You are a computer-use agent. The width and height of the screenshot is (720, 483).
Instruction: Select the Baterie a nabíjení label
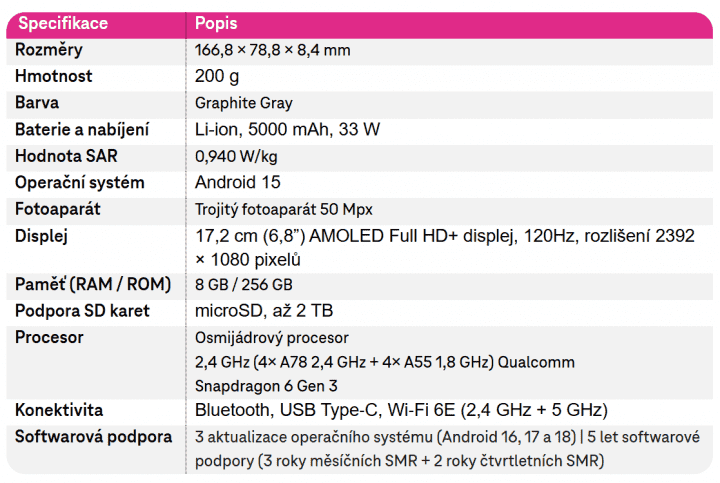point(82,129)
